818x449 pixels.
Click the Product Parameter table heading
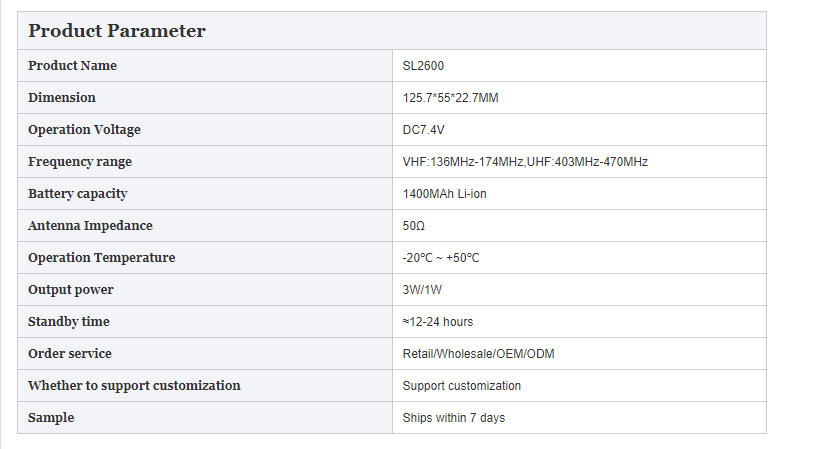(x=117, y=31)
